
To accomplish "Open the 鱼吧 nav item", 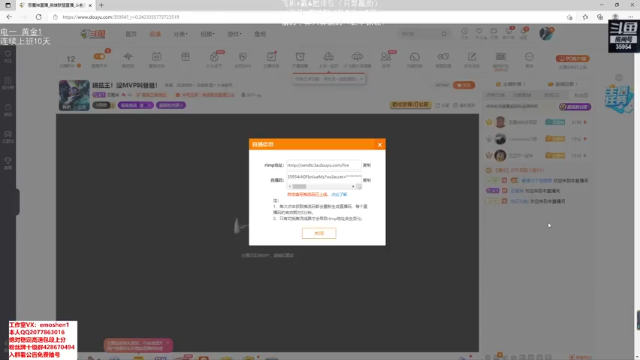I will (260, 34).
